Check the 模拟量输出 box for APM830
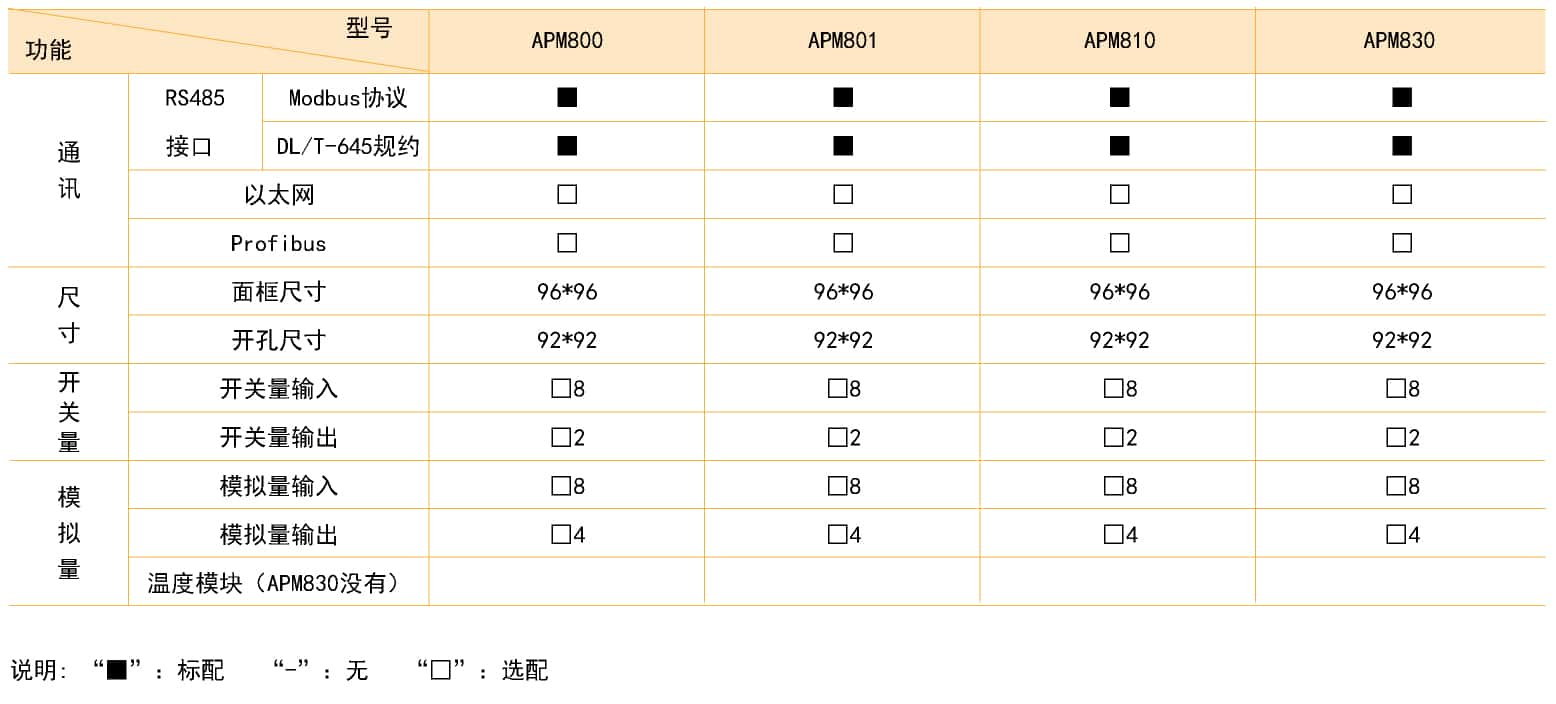This screenshot has width=1556, height=704. (1396, 535)
